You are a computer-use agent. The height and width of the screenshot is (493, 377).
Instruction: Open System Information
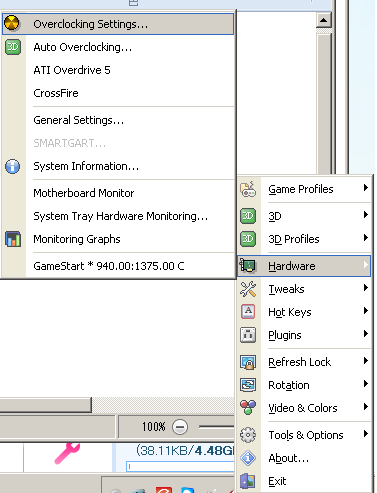click(x=118, y=166)
